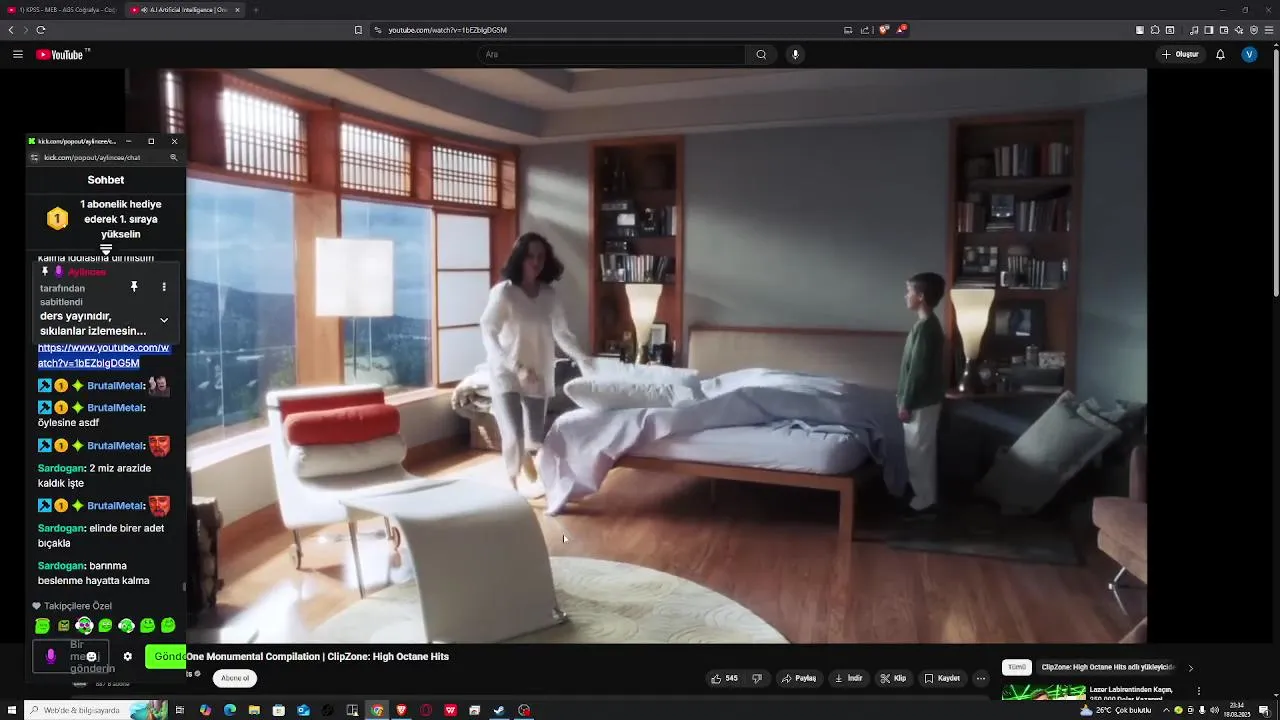Click the YouTube search magnifier button
This screenshot has height=720, width=1280.
pos(761,54)
